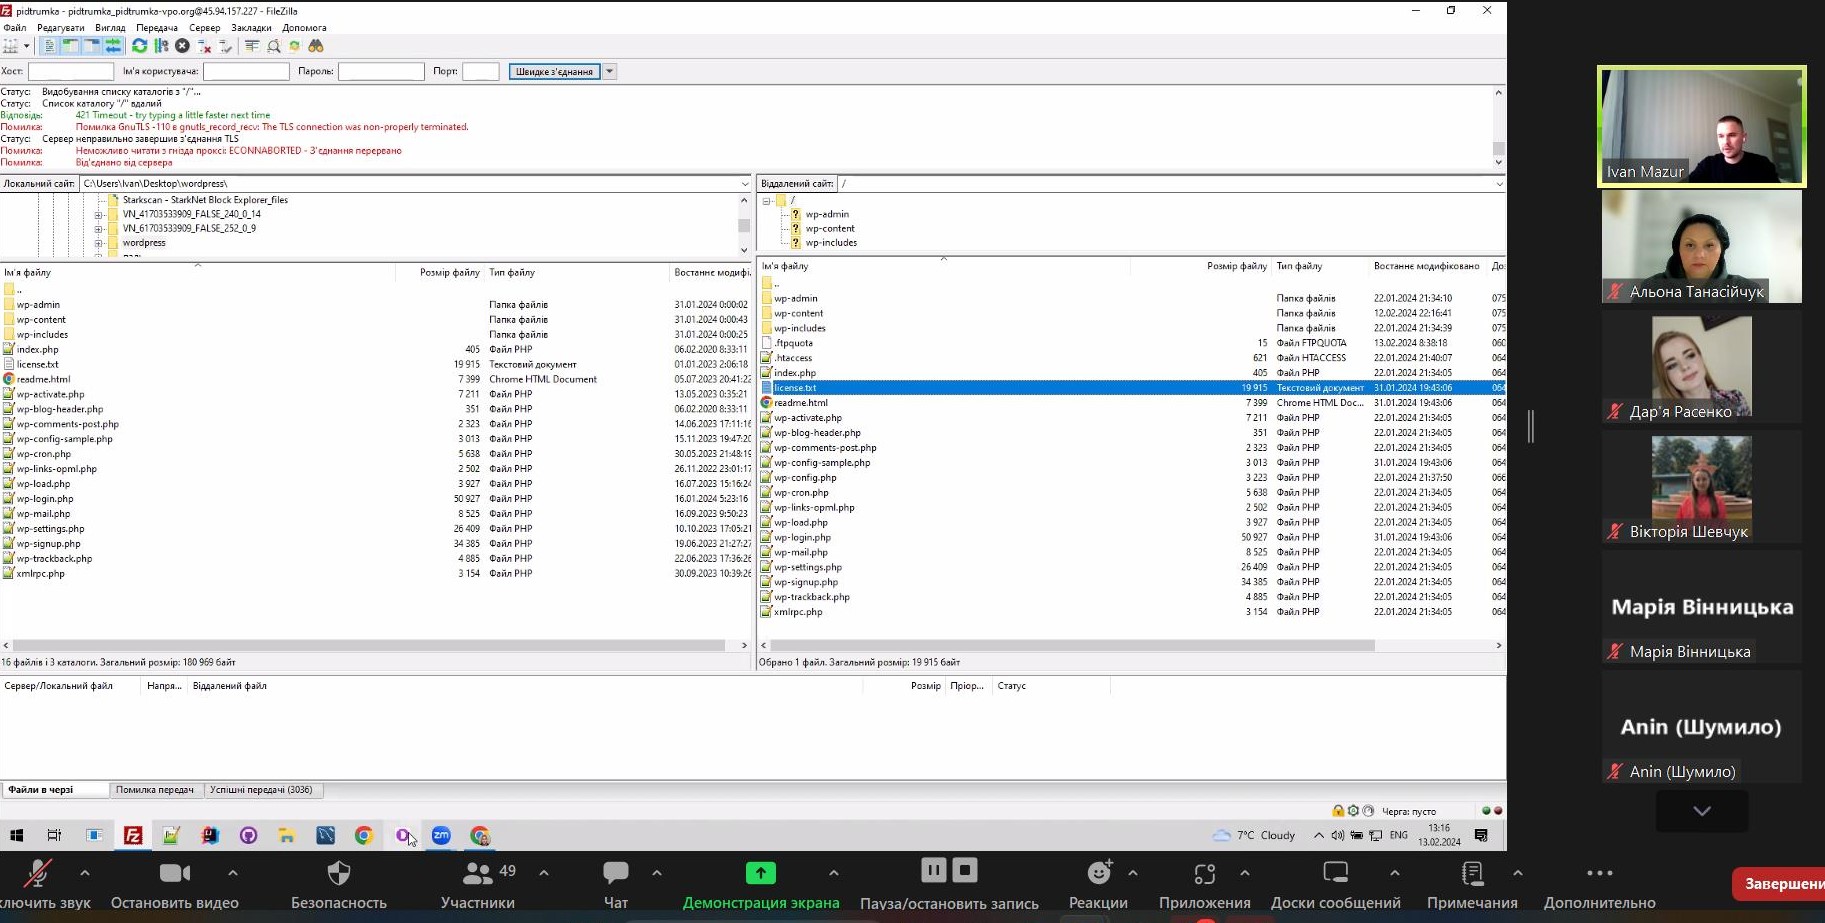Toggle the local directory tree view
Image resolution: width=1825 pixels, height=923 pixels.
point(70,46)
